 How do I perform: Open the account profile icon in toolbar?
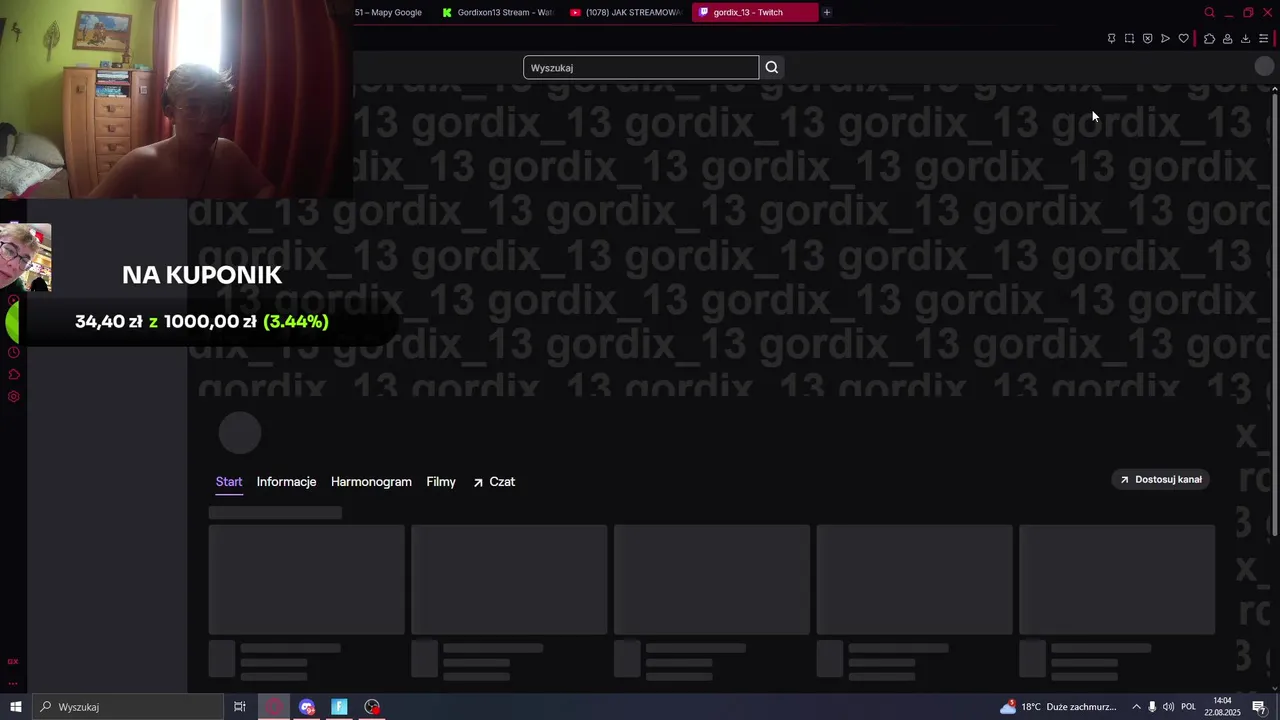1227,39
